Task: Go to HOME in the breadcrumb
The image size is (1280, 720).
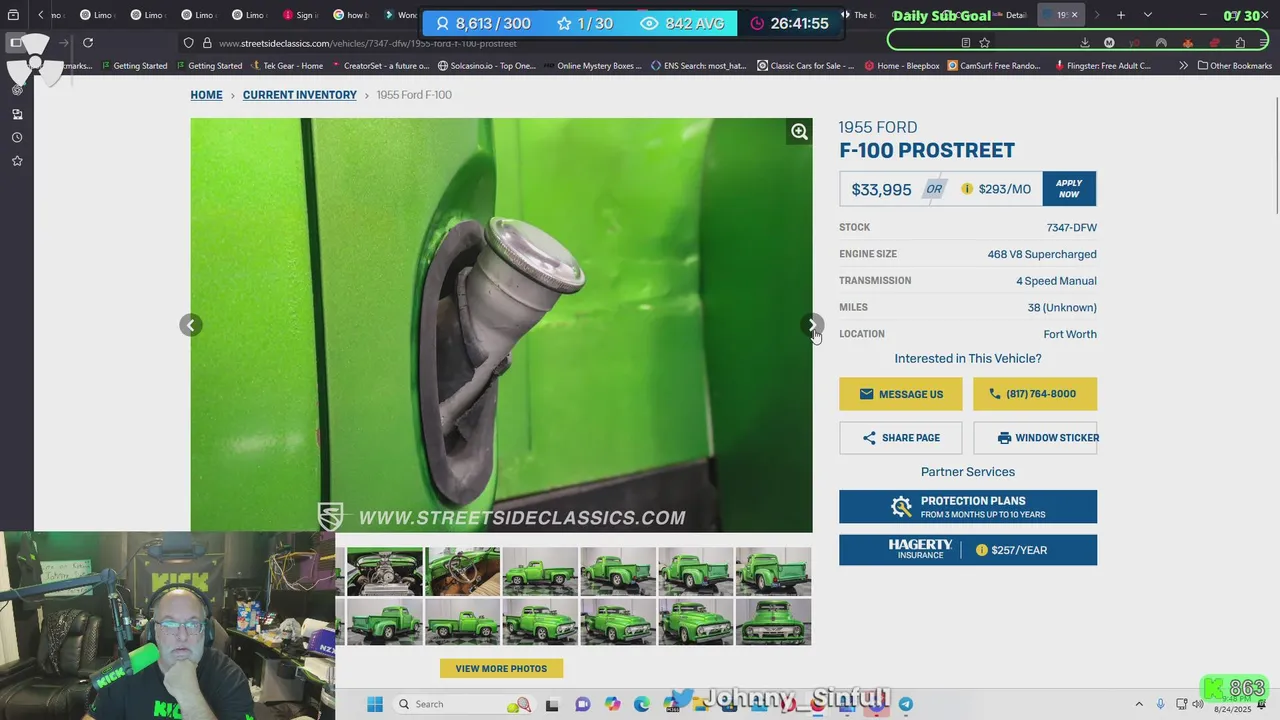Action: pos(207,95)
